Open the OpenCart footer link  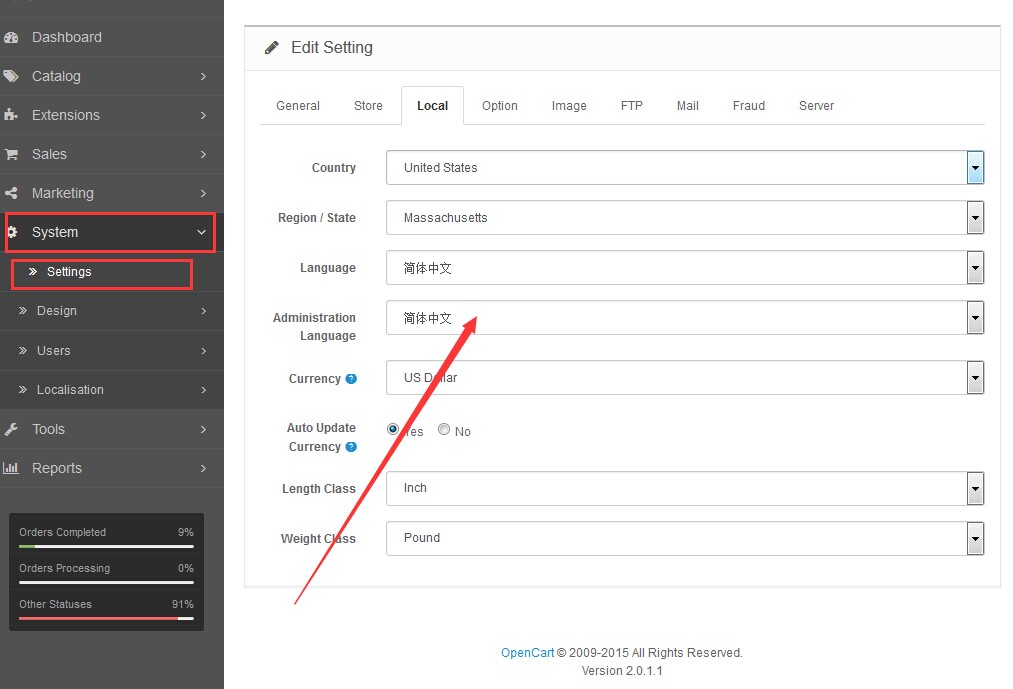coord(527,653)
